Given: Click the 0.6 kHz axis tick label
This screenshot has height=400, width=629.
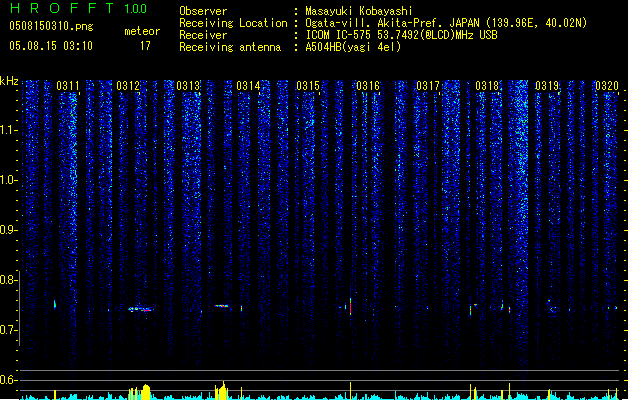Looking at the screenshot, I should (8, 380).
